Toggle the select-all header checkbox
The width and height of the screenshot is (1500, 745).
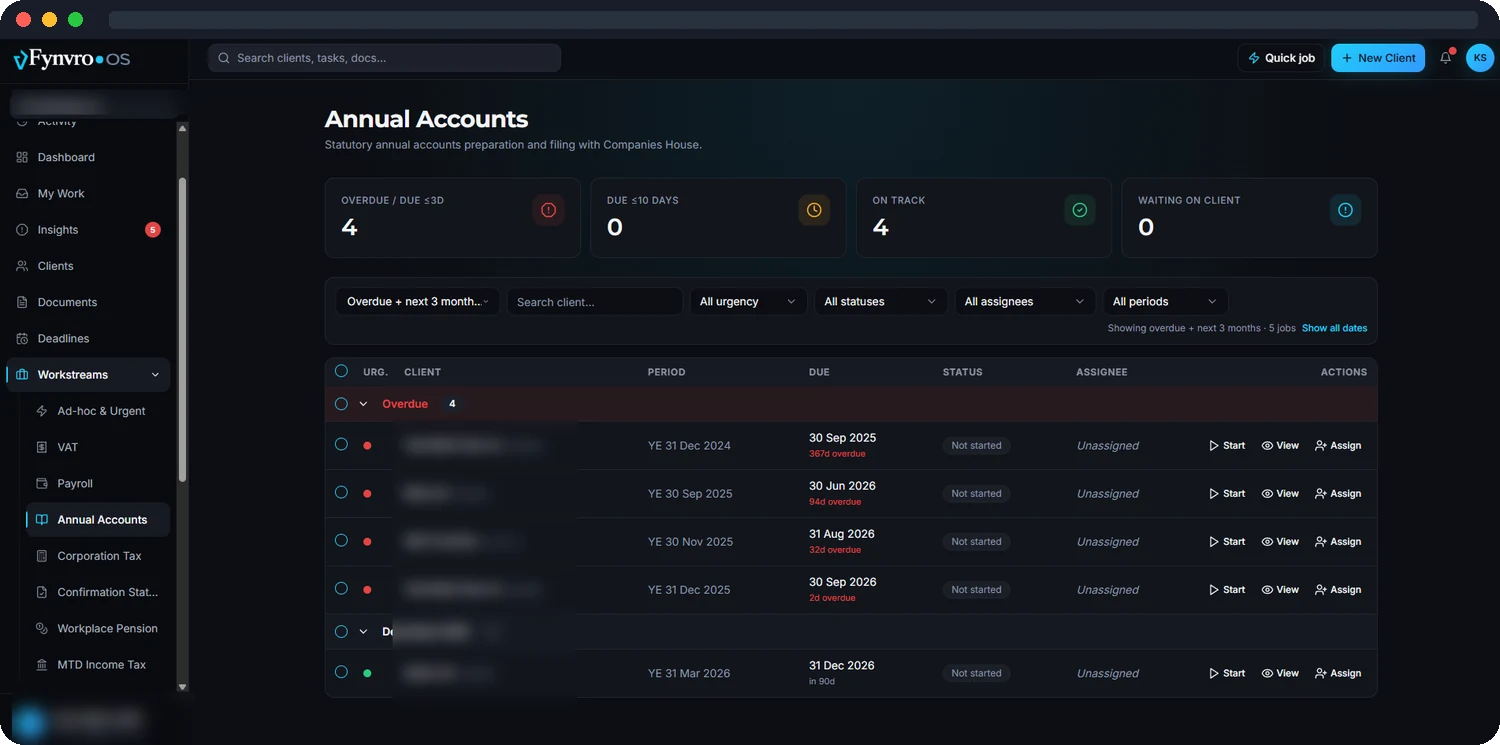pyautogui.click(x=341, y=371)
